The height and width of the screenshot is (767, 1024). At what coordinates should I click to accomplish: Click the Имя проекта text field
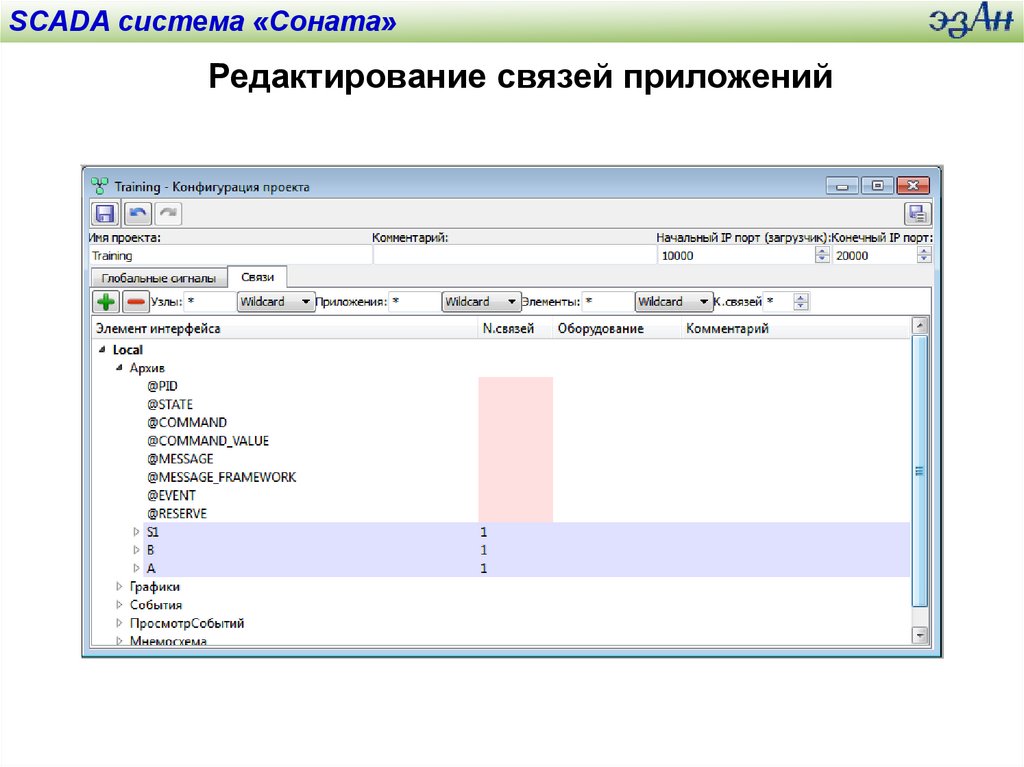pyautogui.click(x=228, y=256)
